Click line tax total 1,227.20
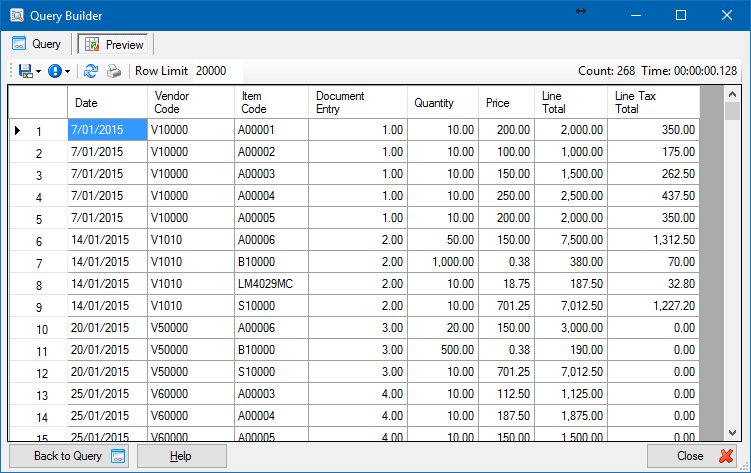This screenshot has width=751, height=473. click(x=653, y=306)
